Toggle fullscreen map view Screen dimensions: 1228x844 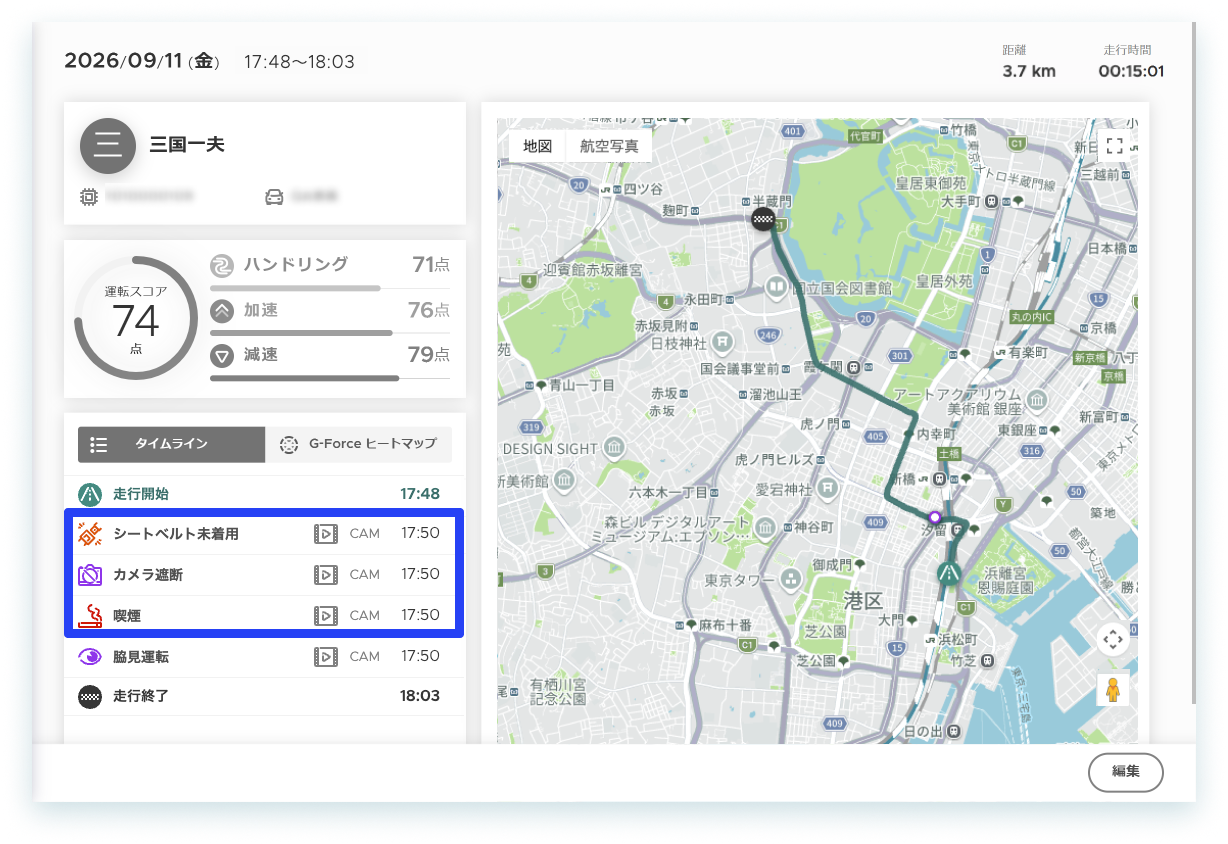point(1114,146)
